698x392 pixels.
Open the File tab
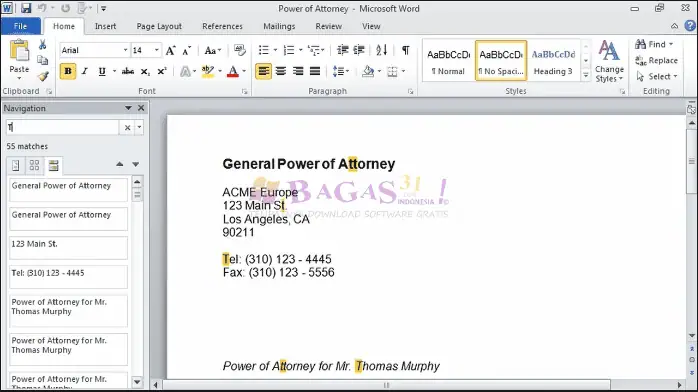tap(20, 26)
